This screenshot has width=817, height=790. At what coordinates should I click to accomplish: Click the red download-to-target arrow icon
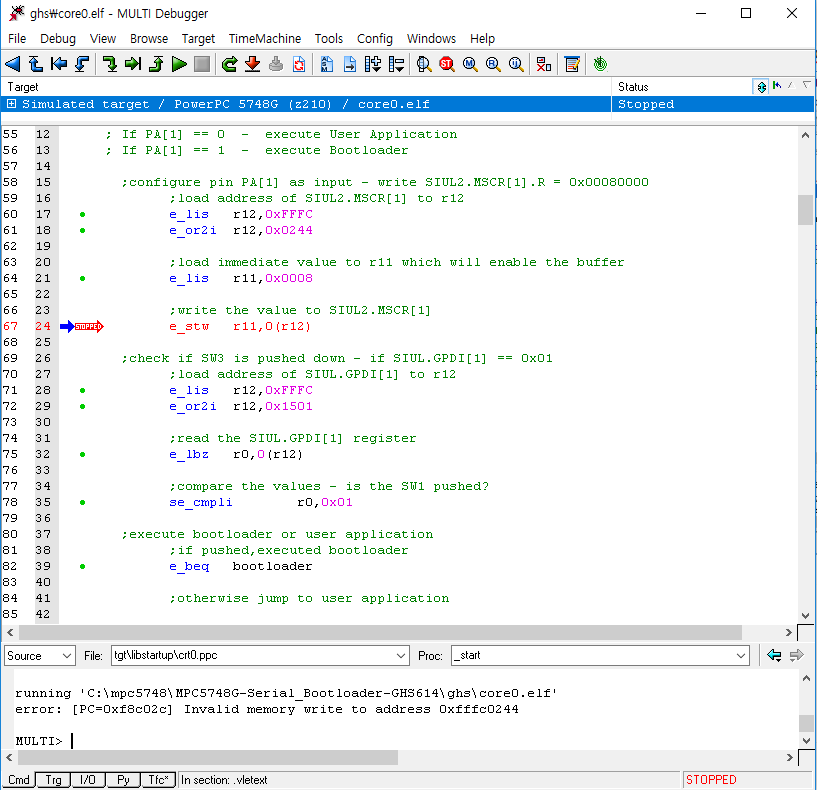(x=252, y=64)
